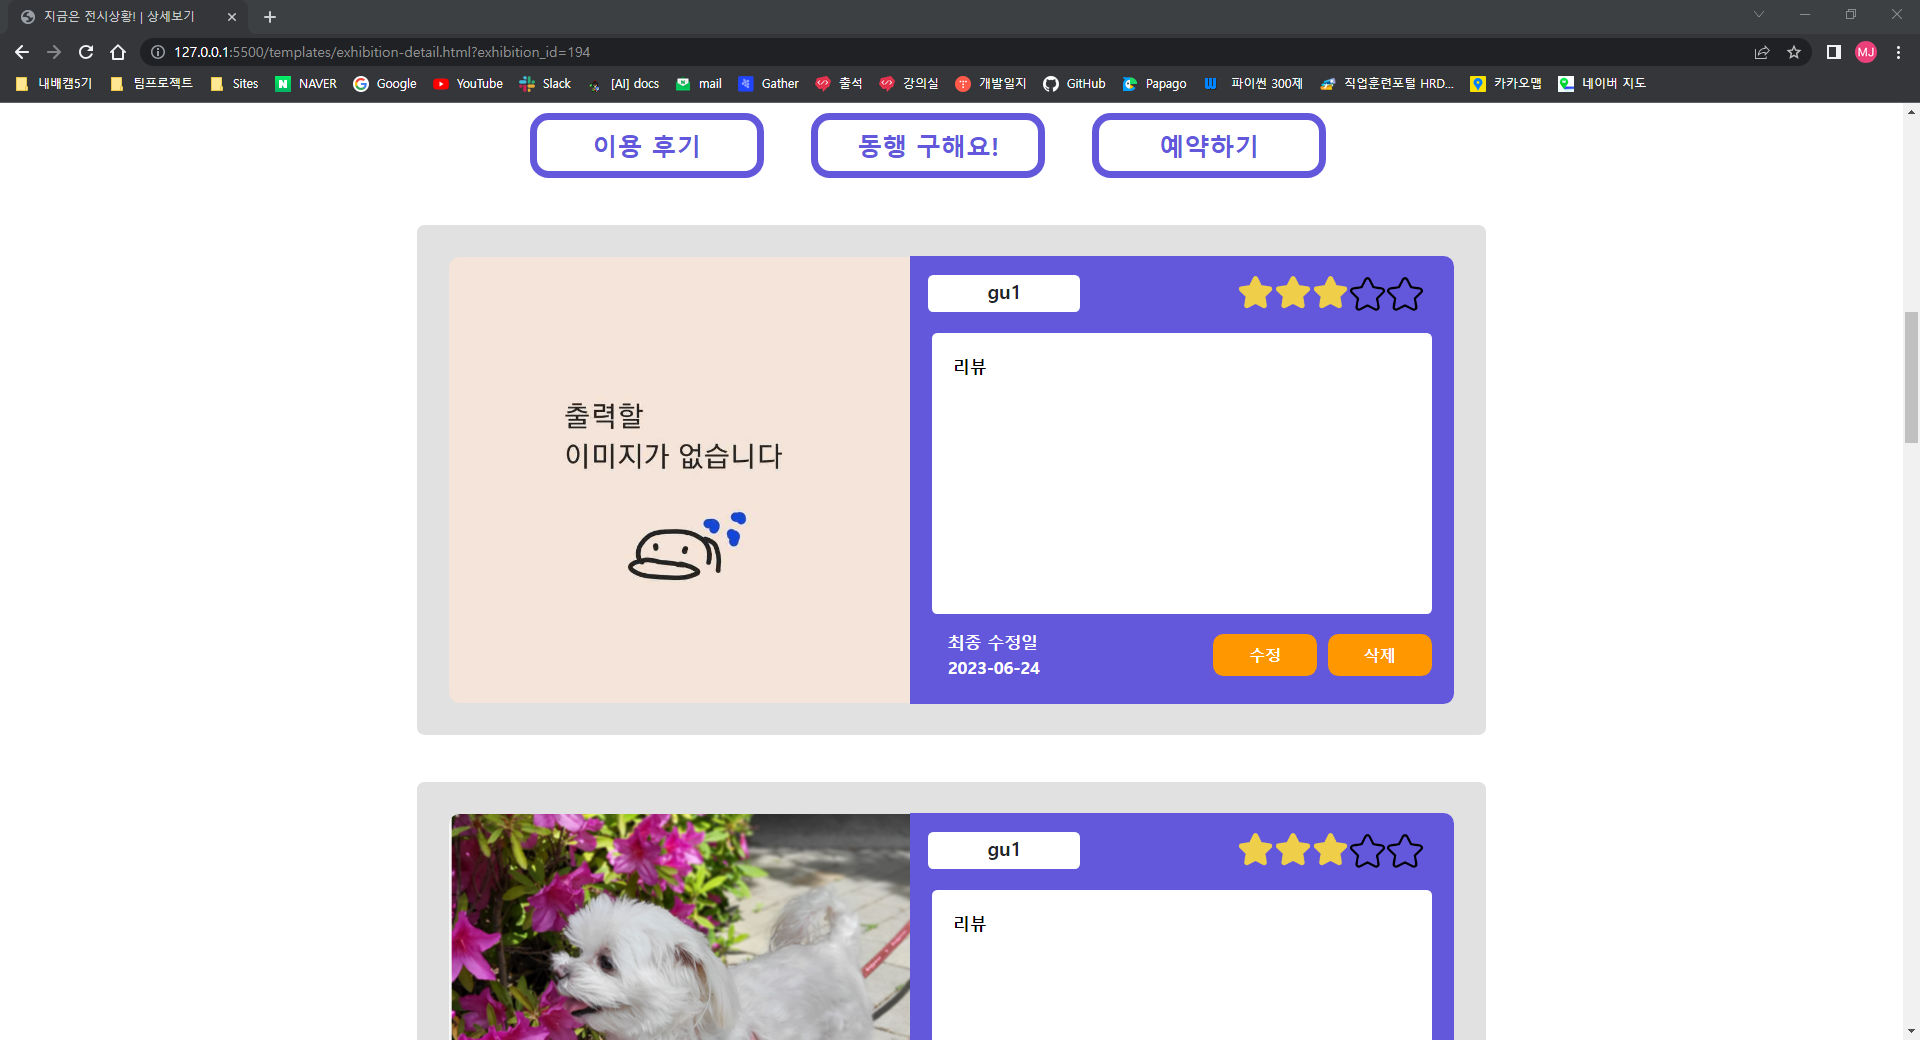Click the browser back arrow
Screen dimensions: 1920x1040
coord(22,52)
